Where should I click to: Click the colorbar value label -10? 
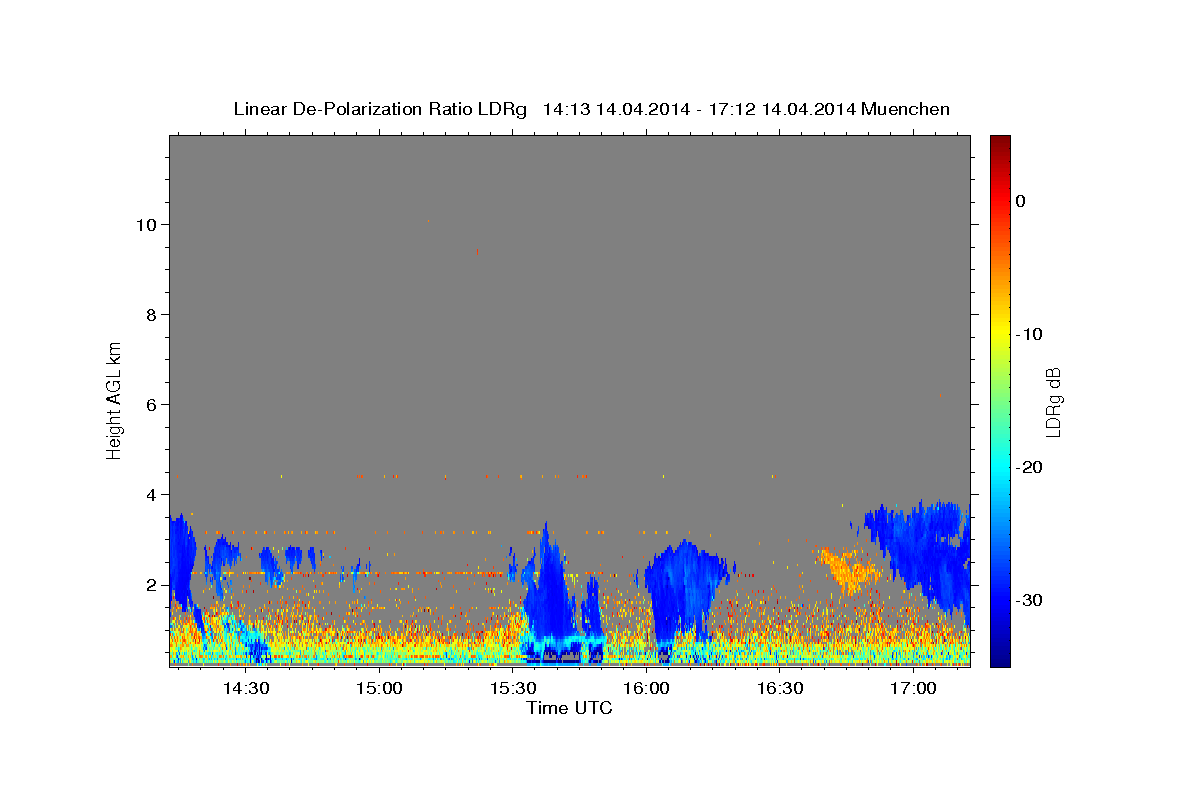pos(1029,334)
